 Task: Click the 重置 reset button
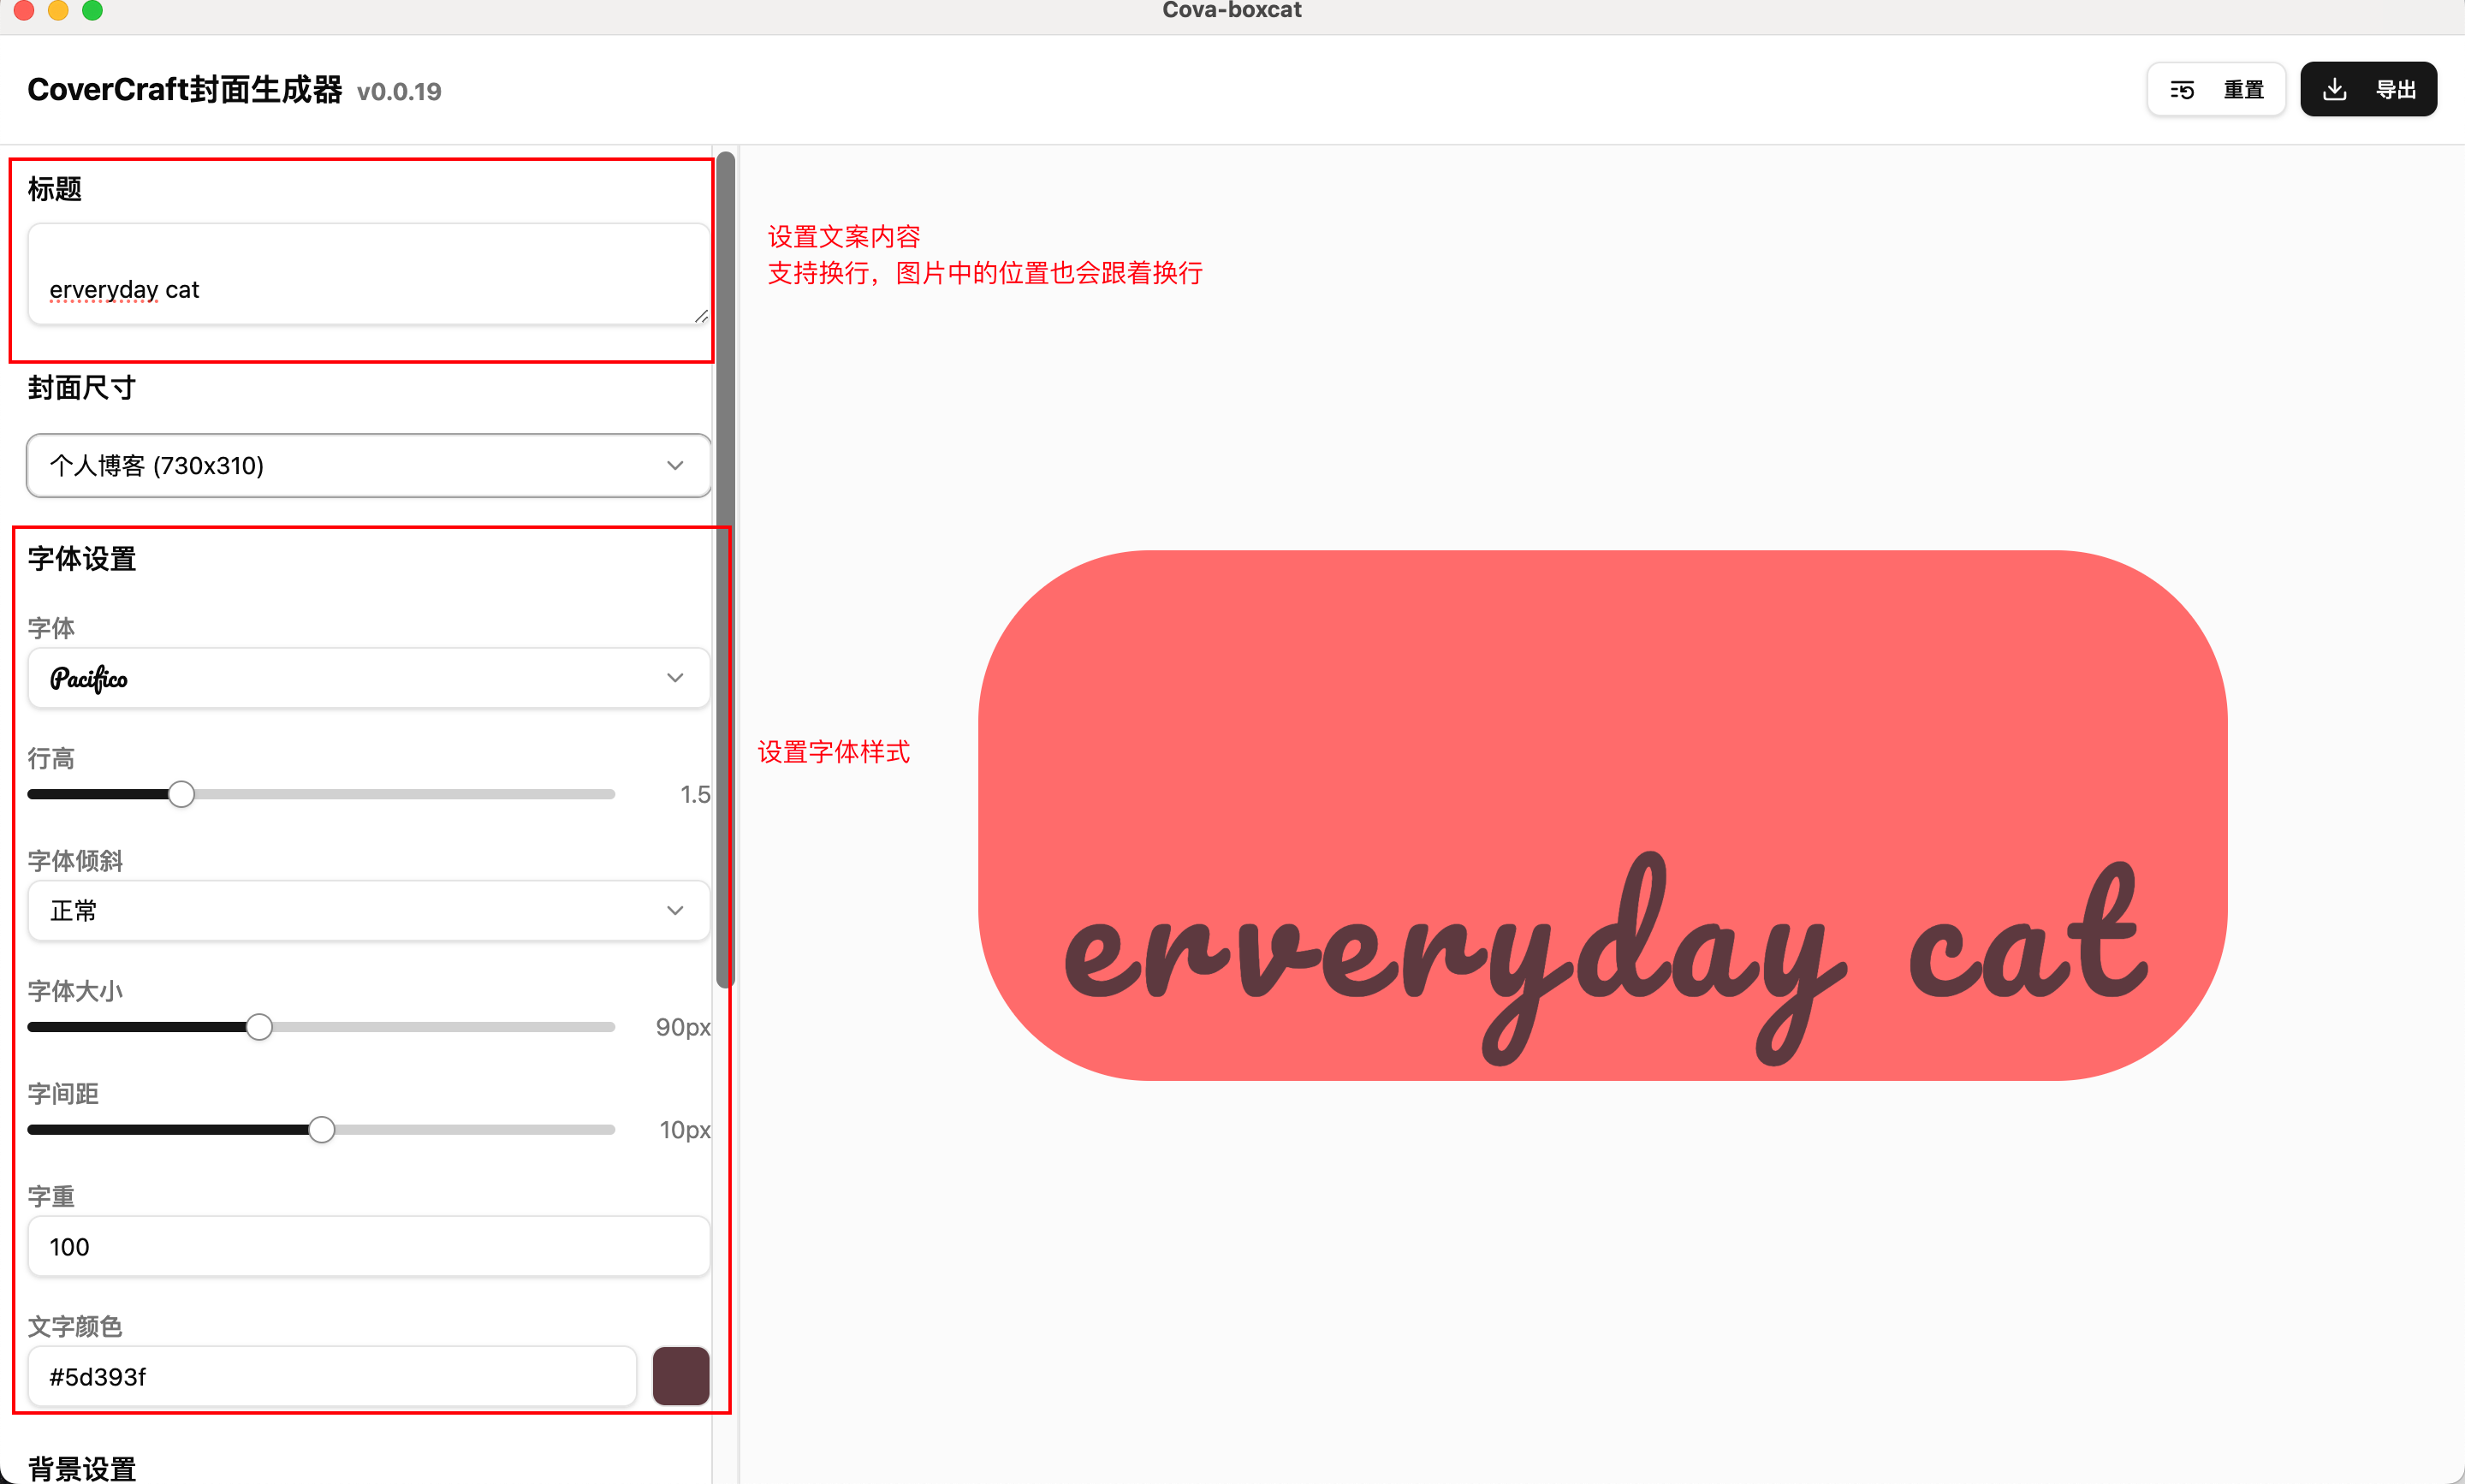point(2215,90)
